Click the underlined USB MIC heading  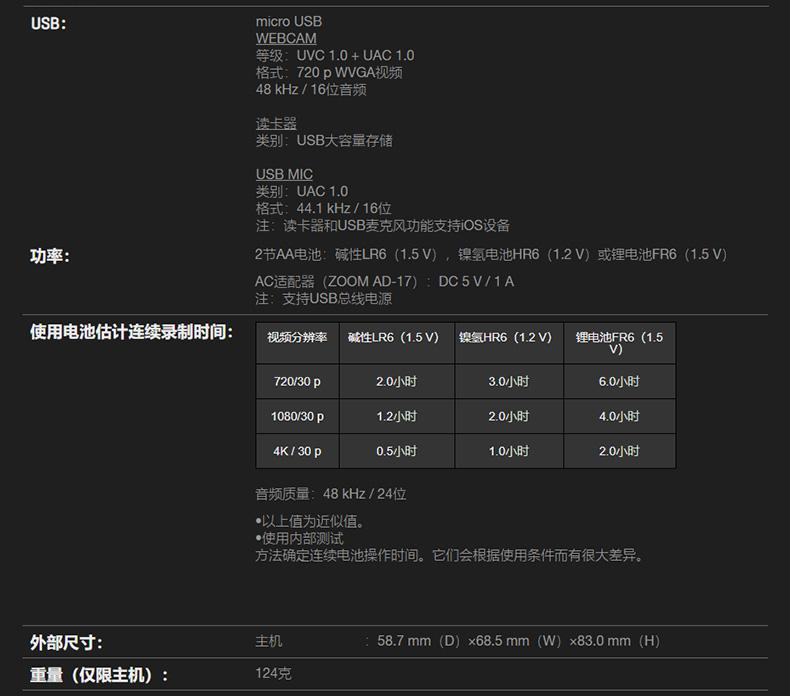tap(284, 174)
